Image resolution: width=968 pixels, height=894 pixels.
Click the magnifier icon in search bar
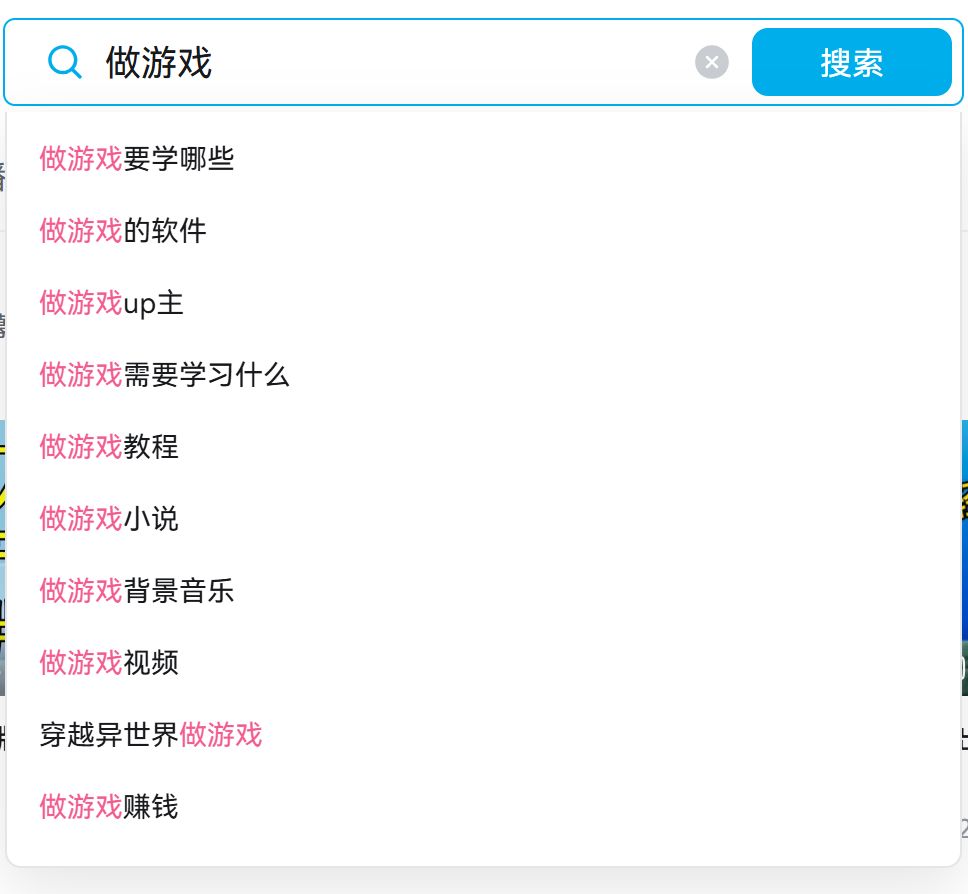point(65,63)
